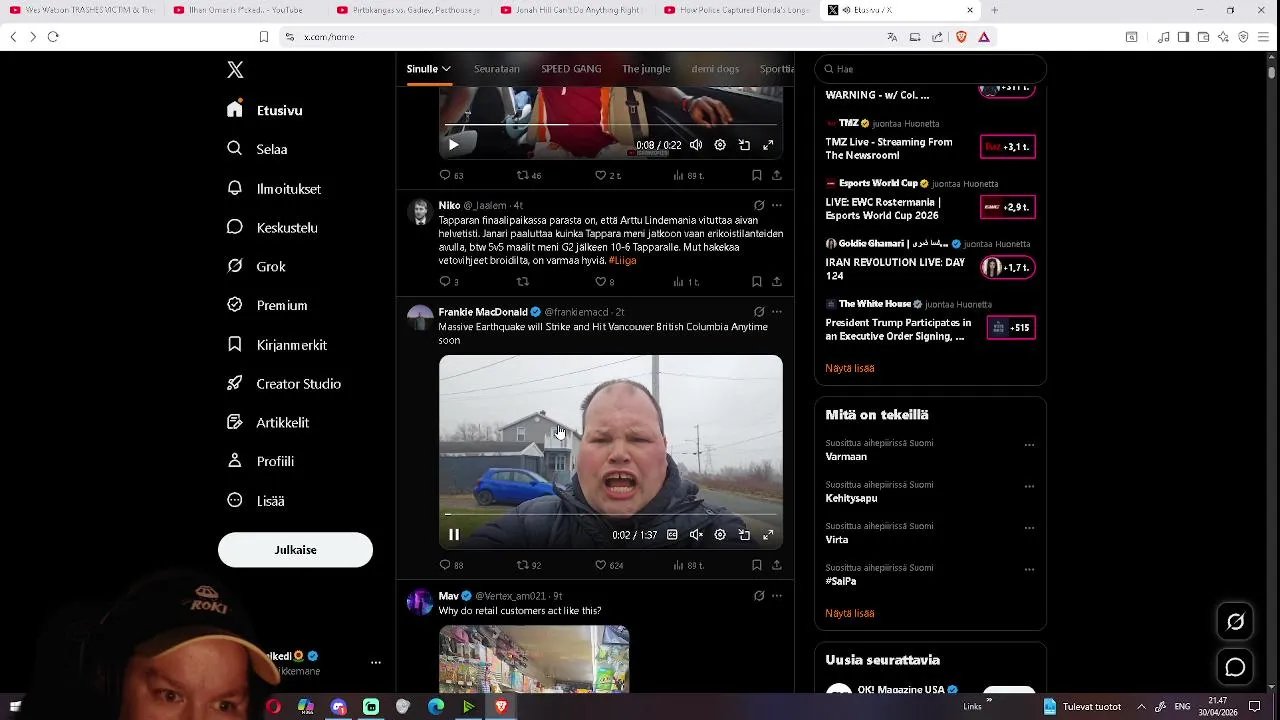Share Frankie MacDonald post
Viewport: 1280px width, 720px height.
pos(776,565)
